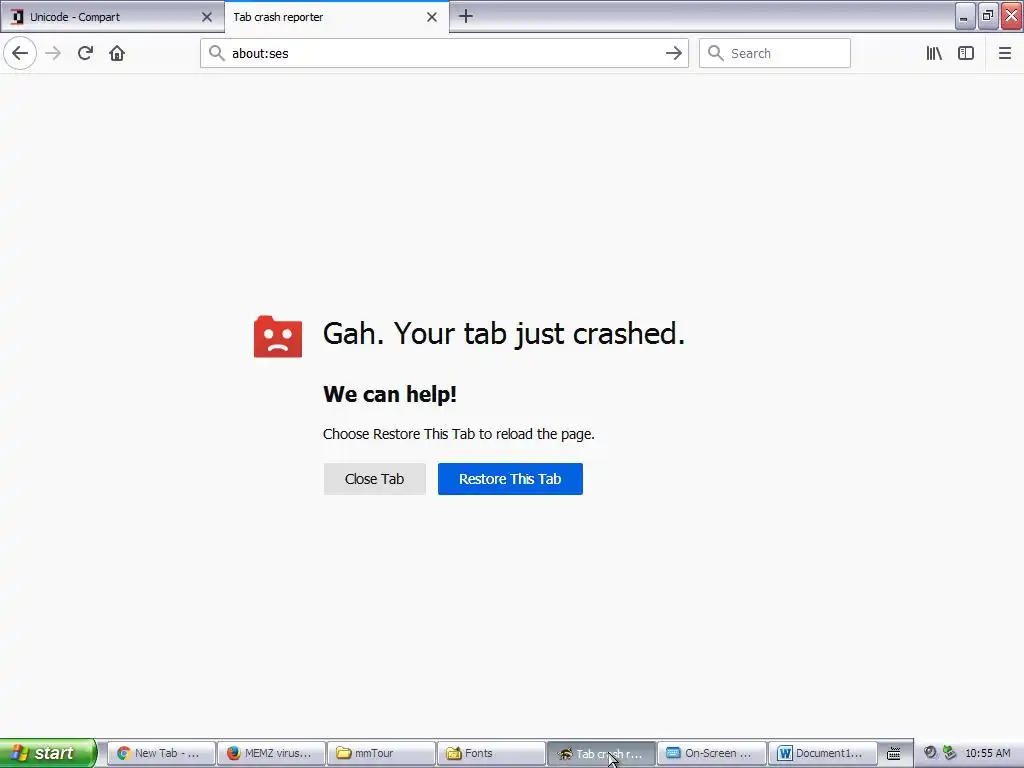This screenshot has height=768, width=1024.
Task: Switch to Chrome New Tab taskbar item
Action: [160, 753]
